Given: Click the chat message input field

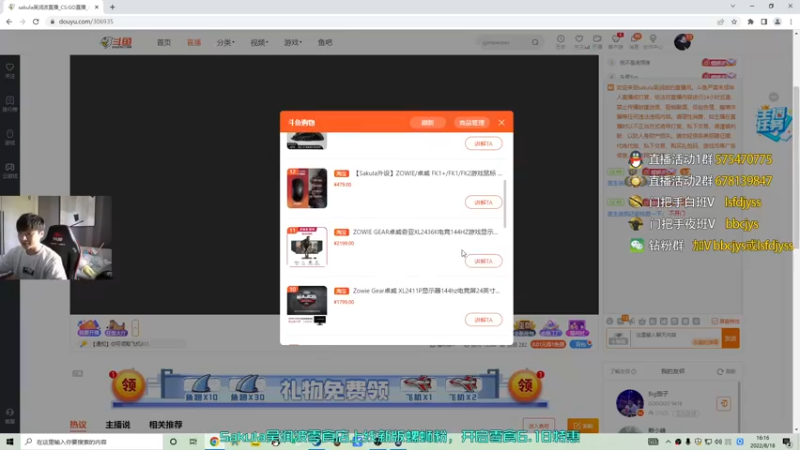Looking at the screenshot, I should 676,338.
